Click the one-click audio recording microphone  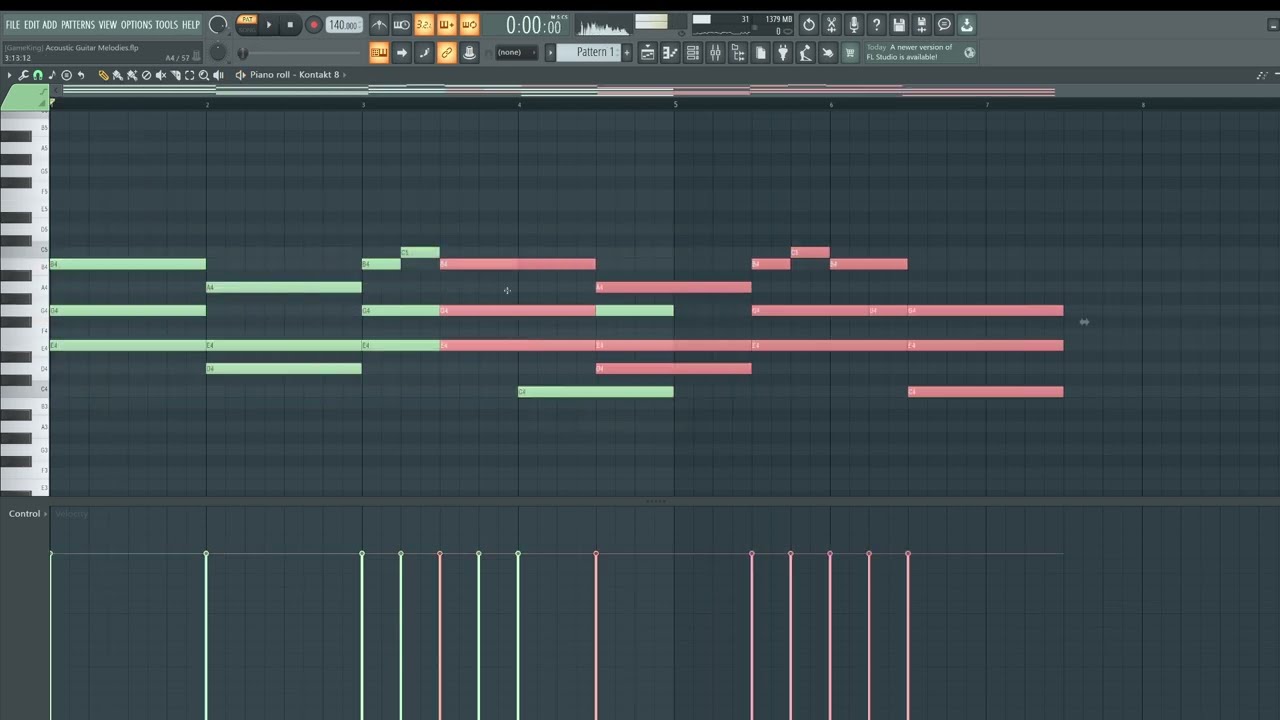coord(854,25)
